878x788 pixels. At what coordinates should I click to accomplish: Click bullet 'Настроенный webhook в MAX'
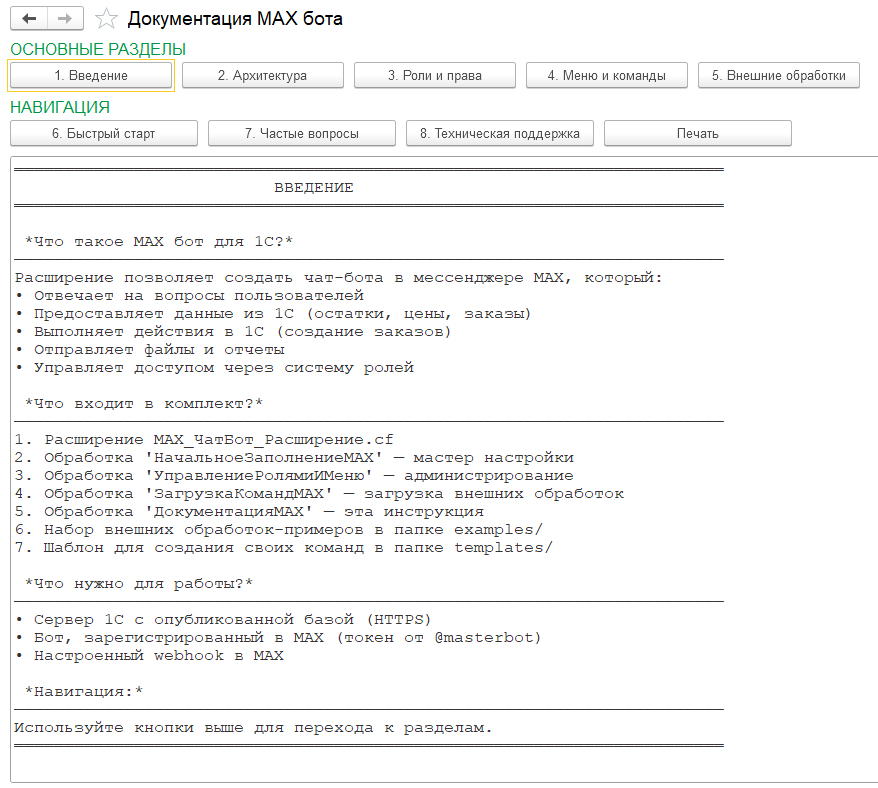(x=150, y=655)
